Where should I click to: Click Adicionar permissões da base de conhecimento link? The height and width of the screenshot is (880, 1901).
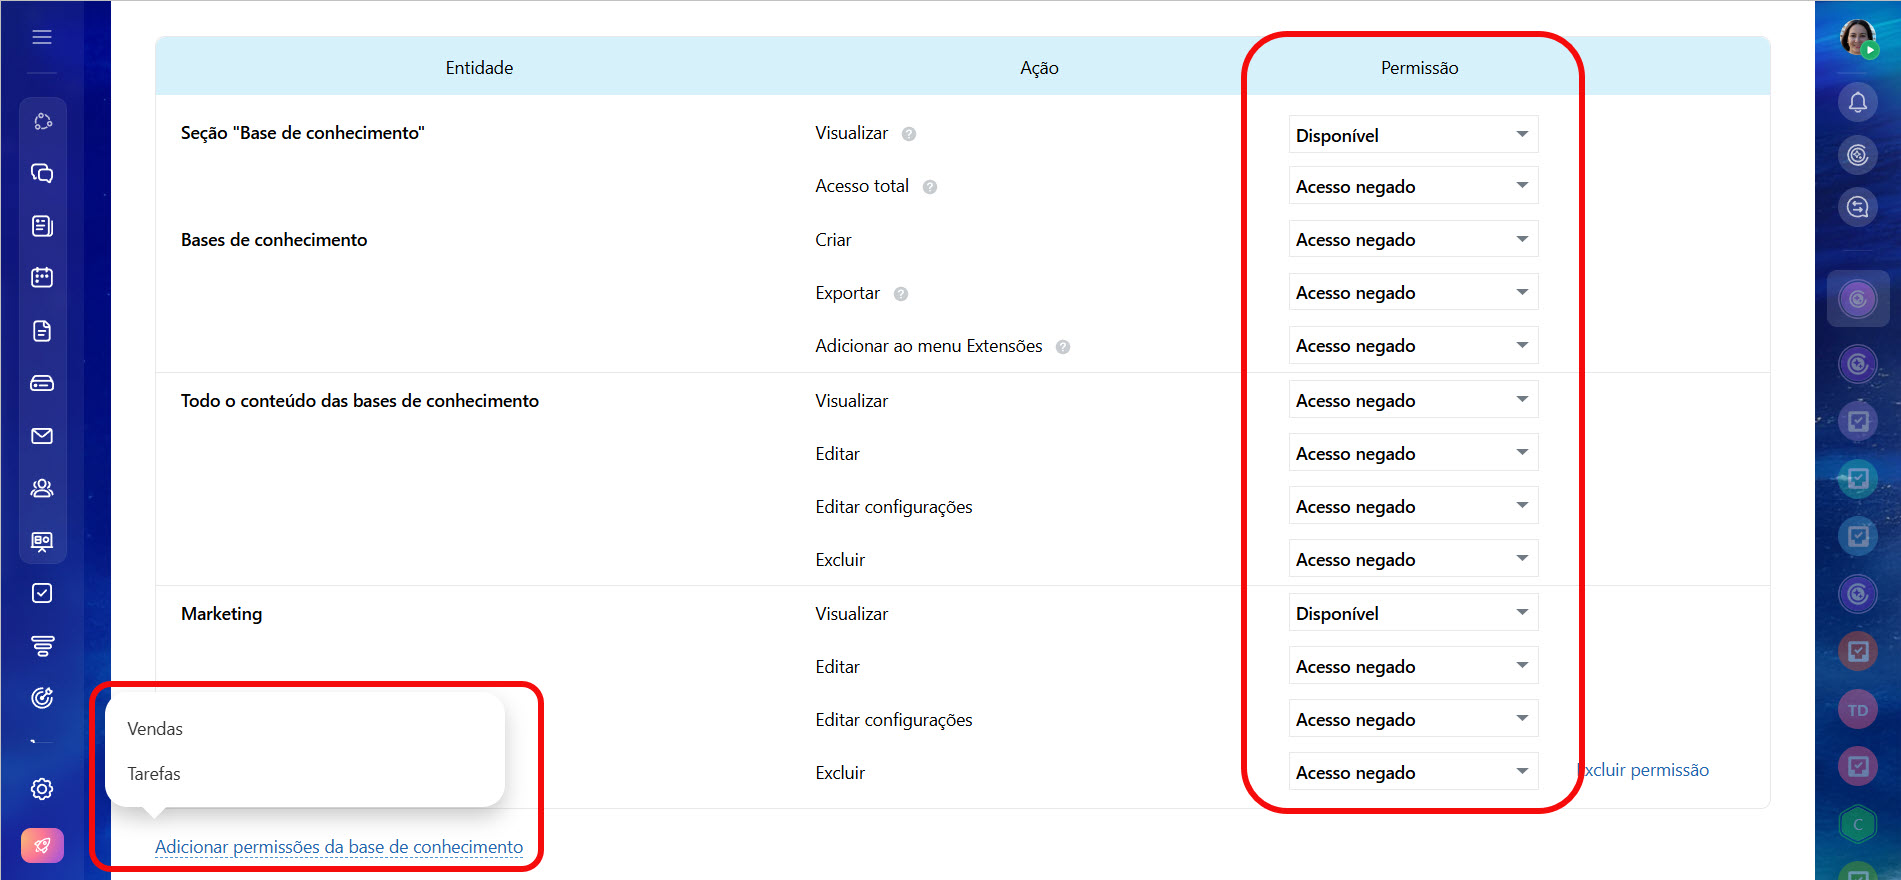pyautogui.click(x=339, y=847)
